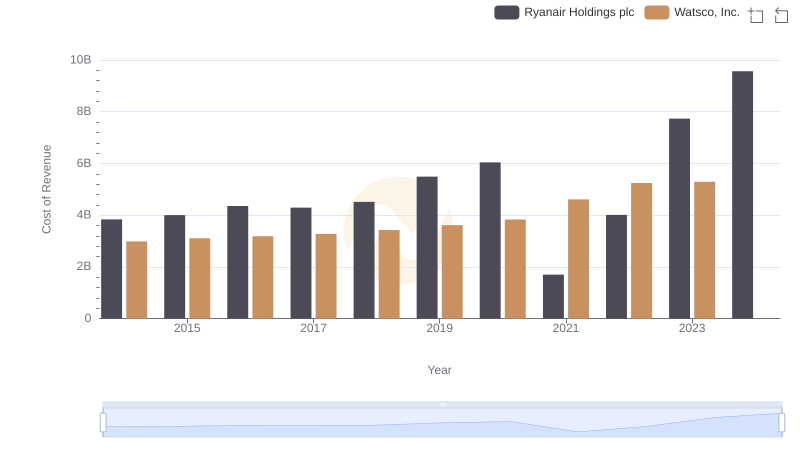Screen dimensions: 800x461
Task: Click the Watsco 2022 bar
Action: (x=641, y=250)
